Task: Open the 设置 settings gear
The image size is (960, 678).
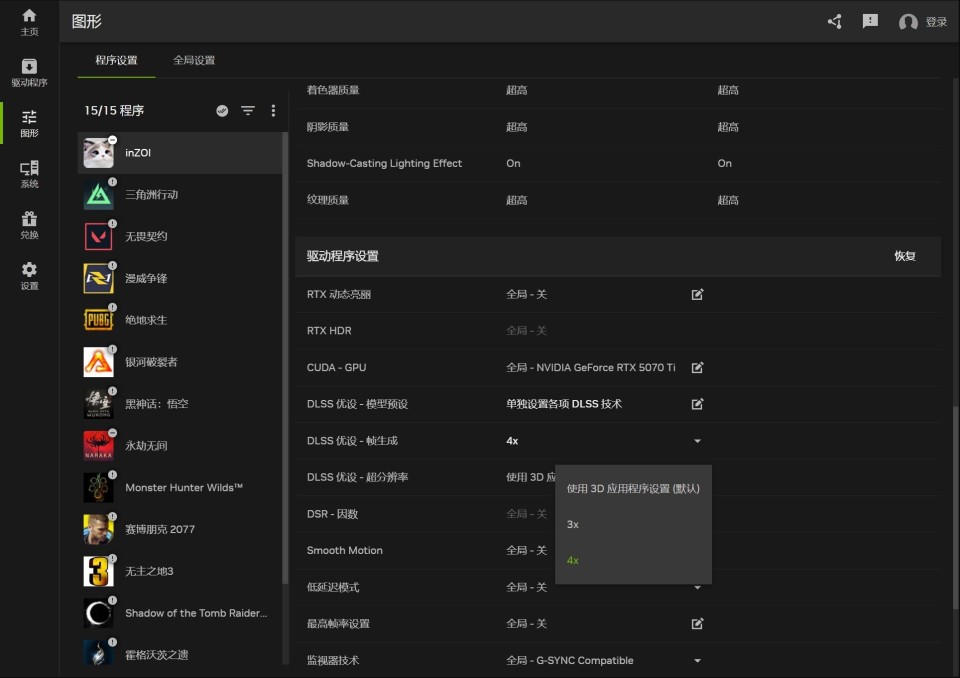Action: (x=29, y=276)
